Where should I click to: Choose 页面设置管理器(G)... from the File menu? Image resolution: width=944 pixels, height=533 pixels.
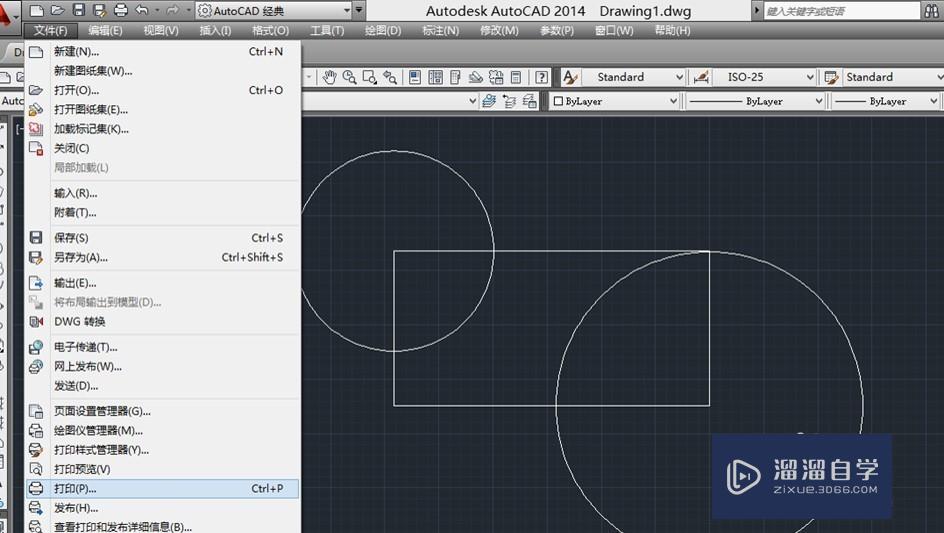163,411
